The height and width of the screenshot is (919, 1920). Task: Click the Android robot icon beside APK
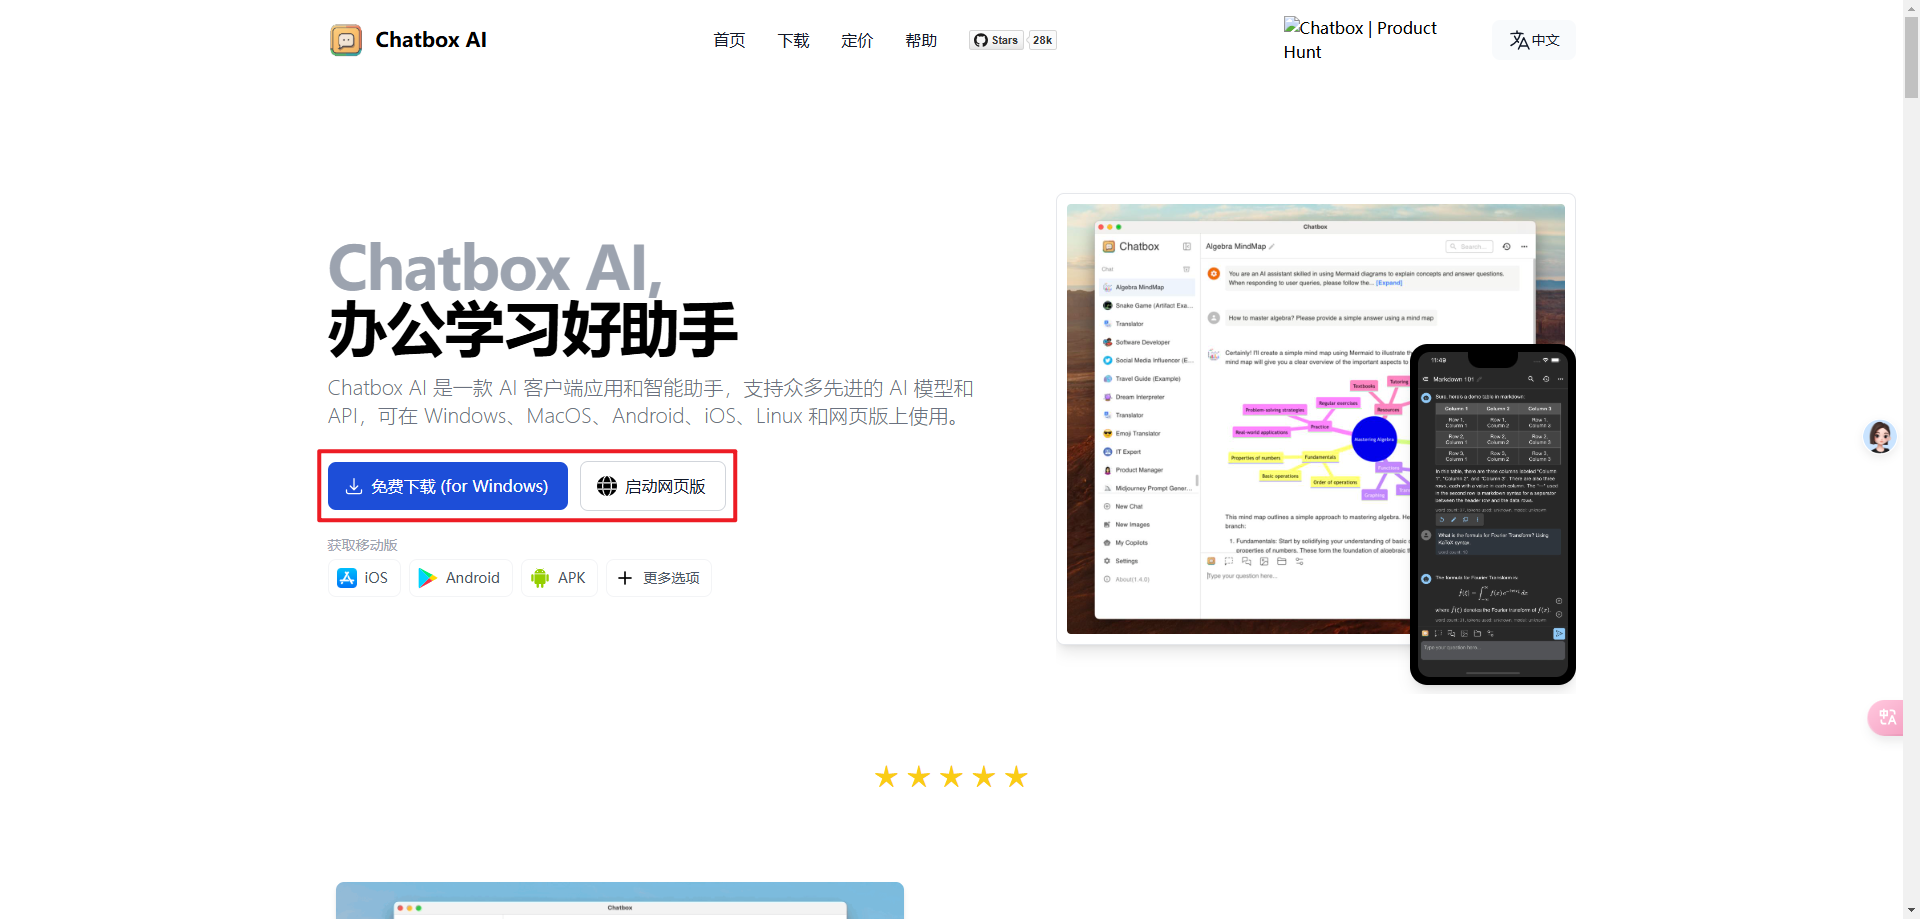pyautogui.click(x=540, y=578)
